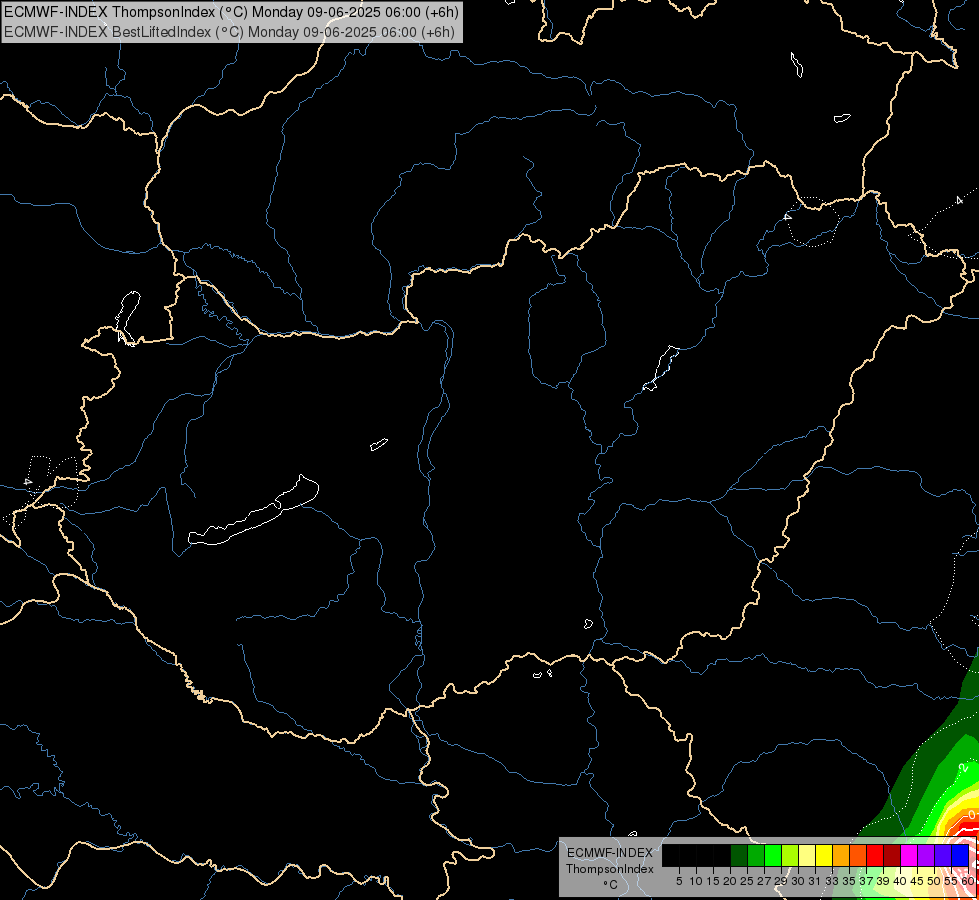979x900 pixels.
Task: Click legend tick value 37
Action: 866,881
